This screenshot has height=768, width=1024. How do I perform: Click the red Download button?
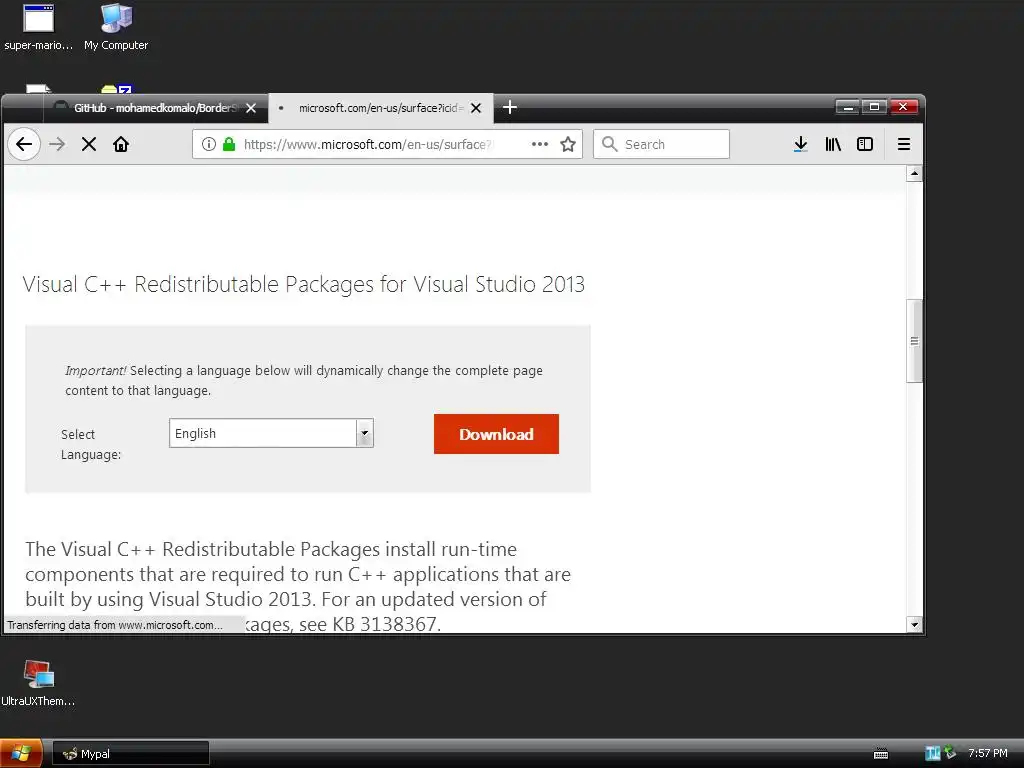point(496,434)
